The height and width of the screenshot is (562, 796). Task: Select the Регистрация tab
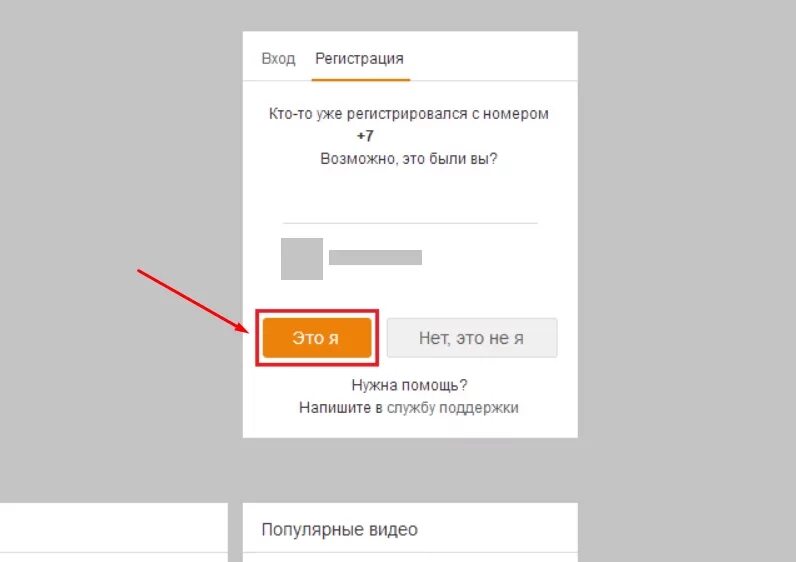[x=359, y=59]
